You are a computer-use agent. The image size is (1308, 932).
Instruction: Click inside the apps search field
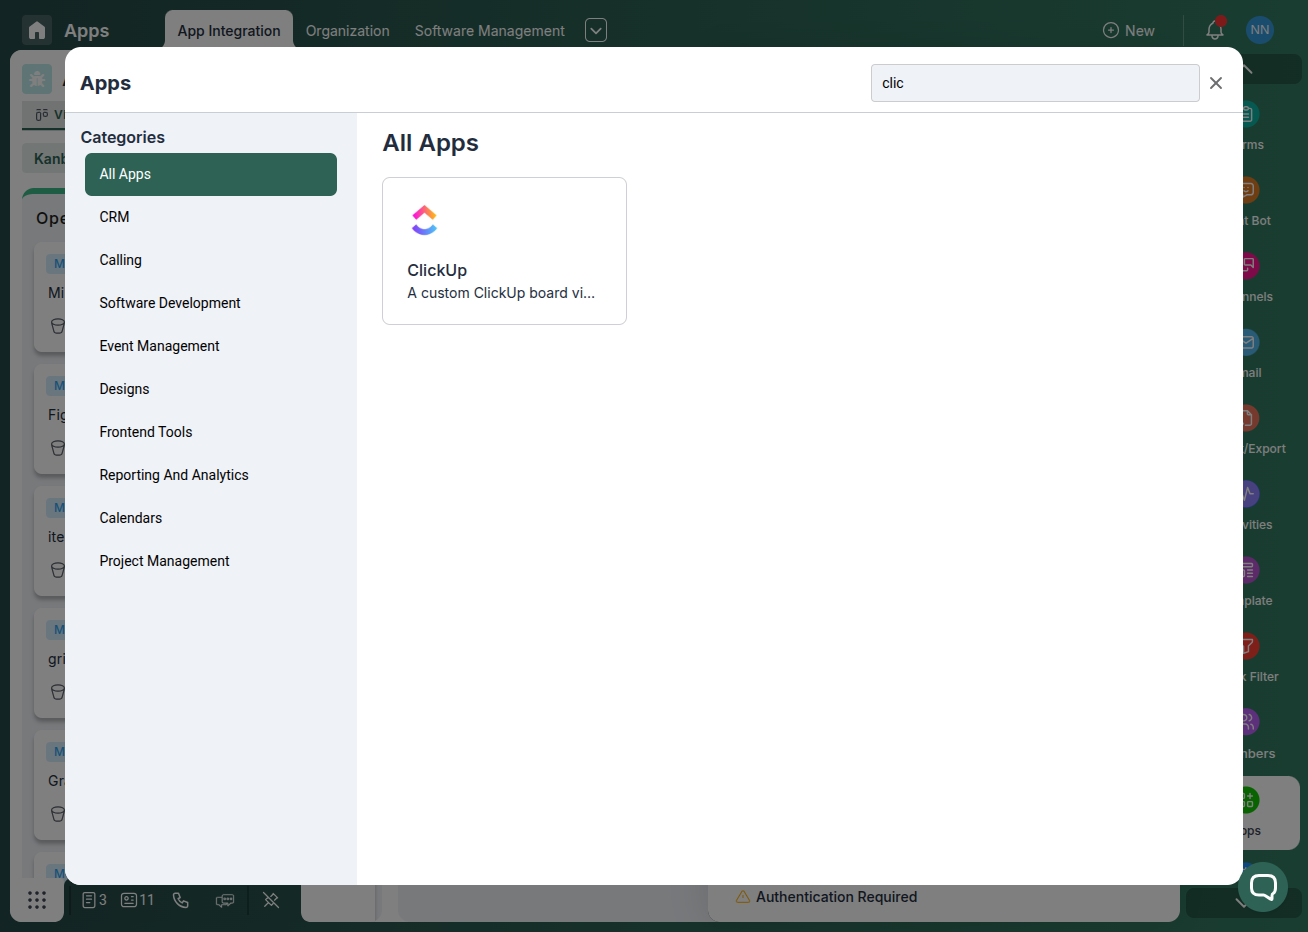1034,83
